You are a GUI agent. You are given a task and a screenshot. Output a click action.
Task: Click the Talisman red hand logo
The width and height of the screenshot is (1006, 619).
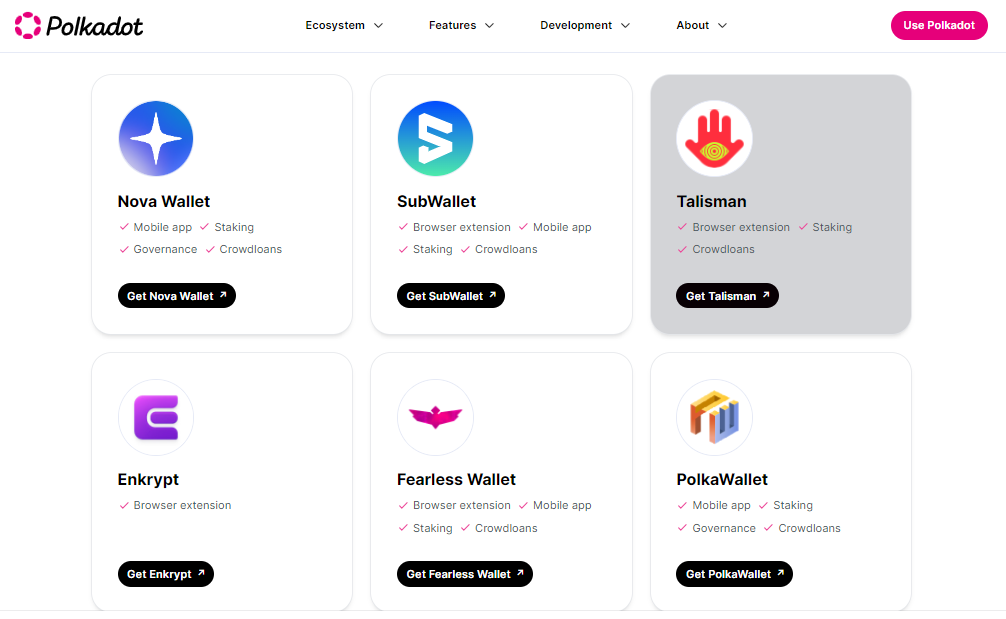click(714, 139)
